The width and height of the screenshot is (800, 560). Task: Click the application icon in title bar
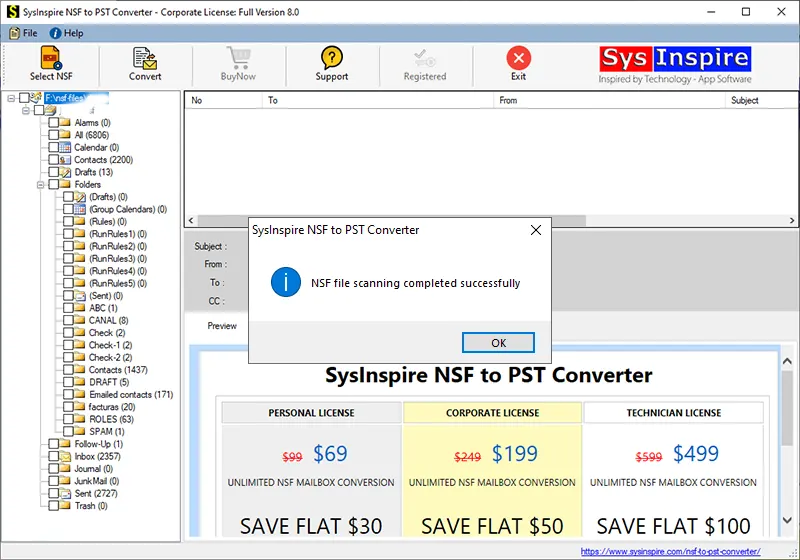click(x=13, y=12)
